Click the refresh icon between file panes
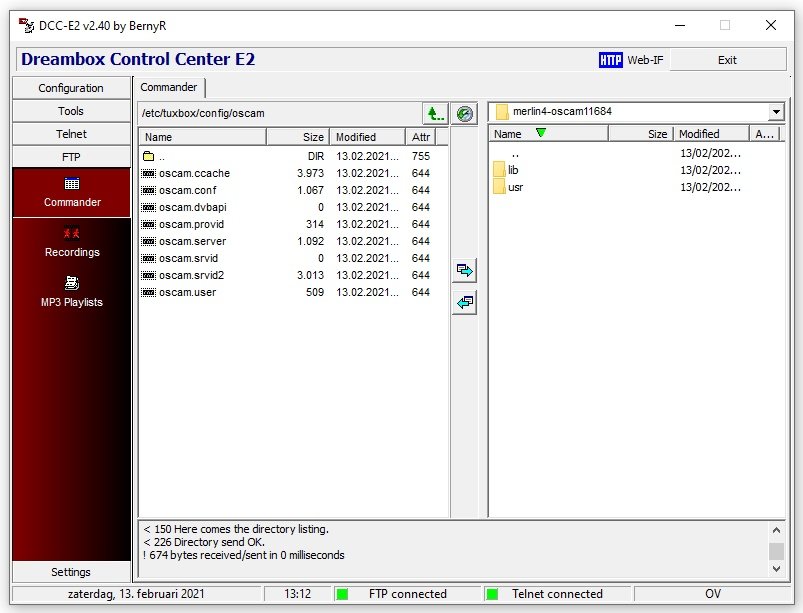The image size is (803, 613). point(464,113)
